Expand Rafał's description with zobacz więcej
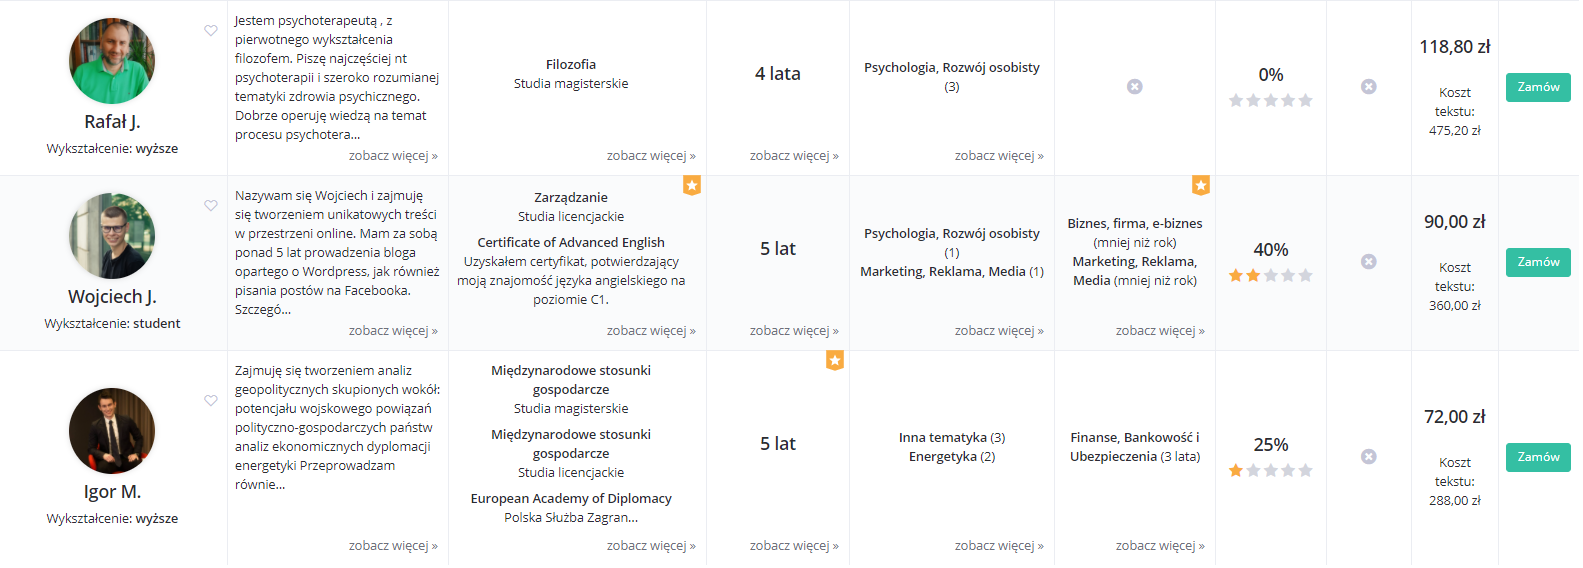 (x=392, y=156)
